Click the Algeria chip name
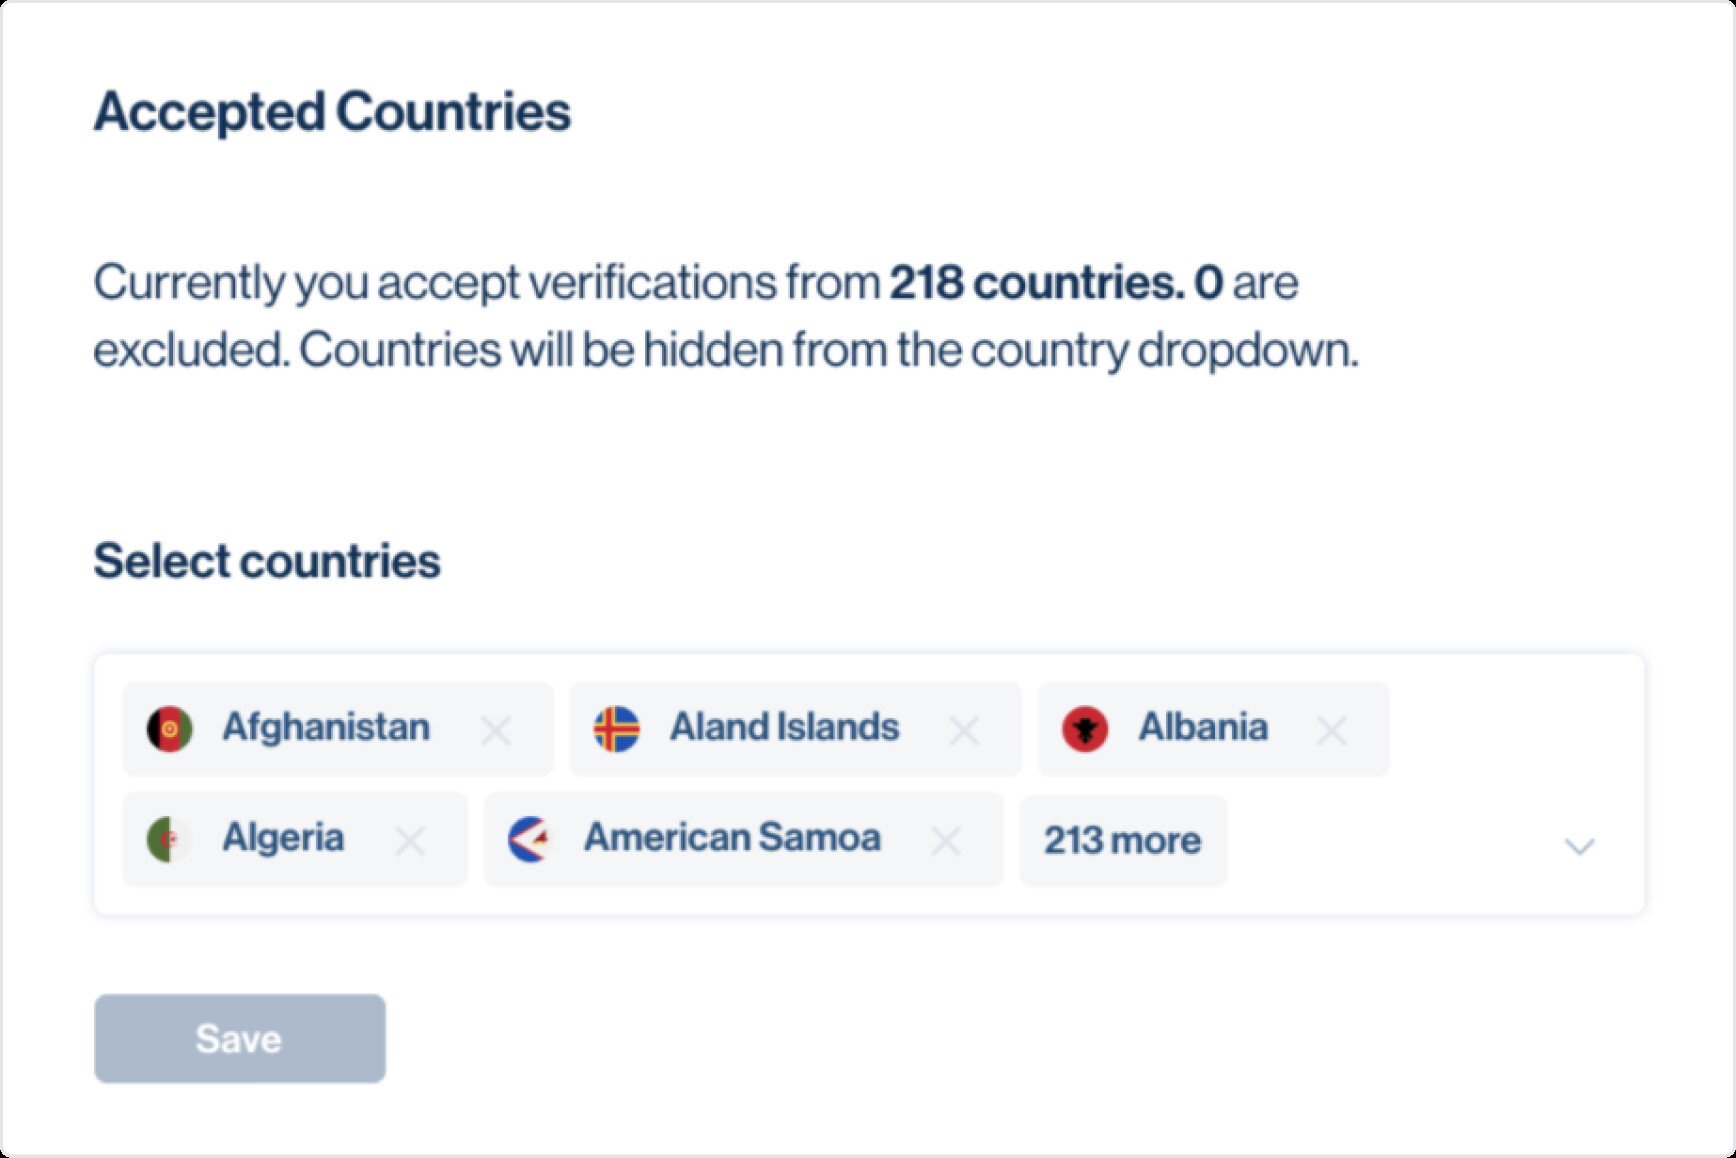The height and width of the screenshot is (1158, 1736). 283,838
